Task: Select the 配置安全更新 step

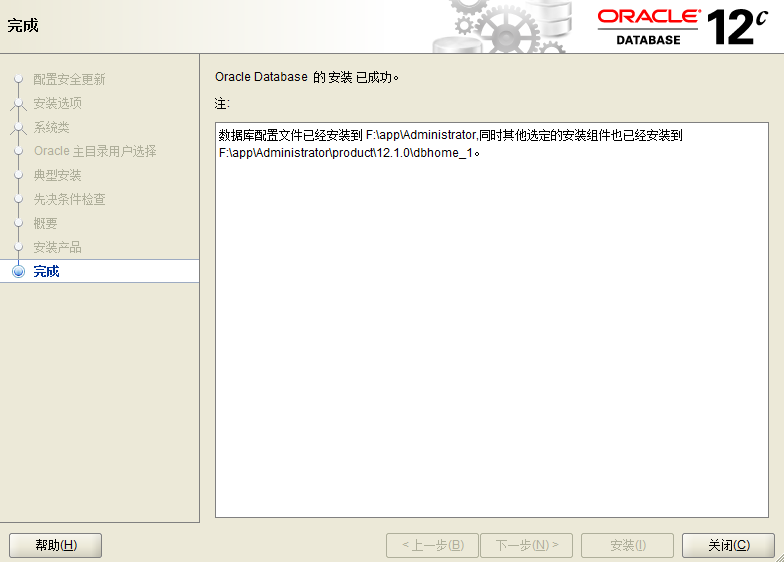Action: 69,79
